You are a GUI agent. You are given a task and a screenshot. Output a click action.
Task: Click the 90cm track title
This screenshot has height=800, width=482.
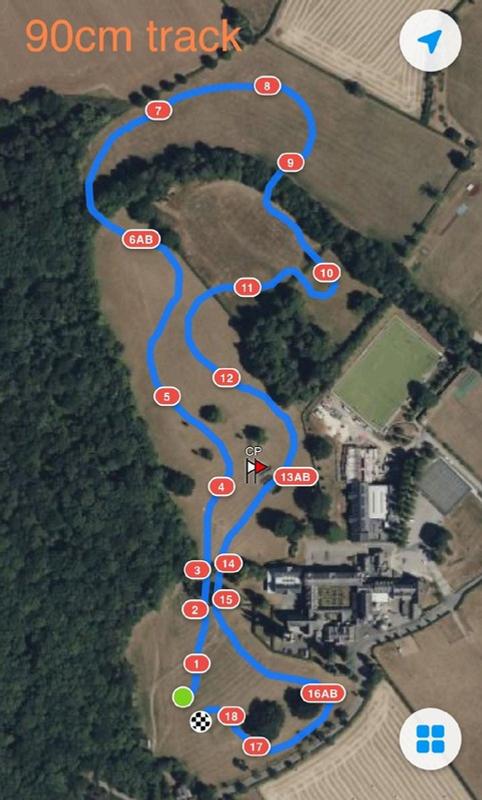point(133,36)
